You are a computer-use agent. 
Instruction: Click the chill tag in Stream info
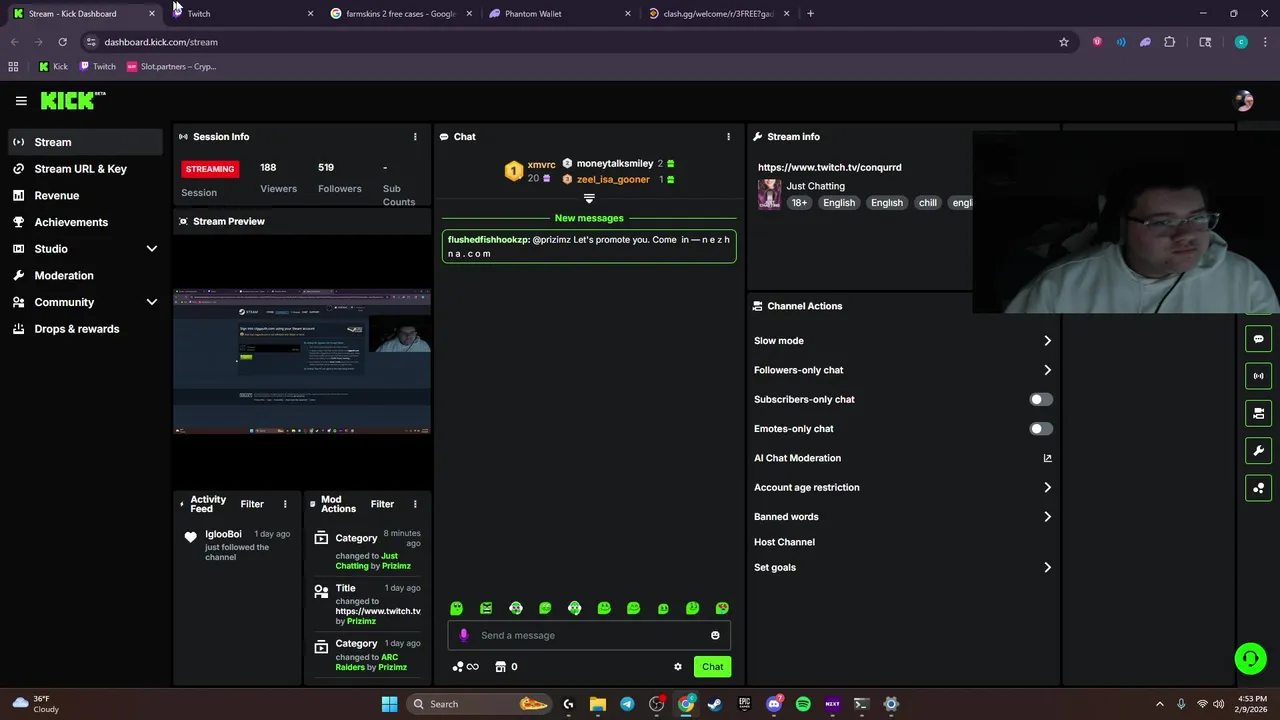(x=928, y=203)
